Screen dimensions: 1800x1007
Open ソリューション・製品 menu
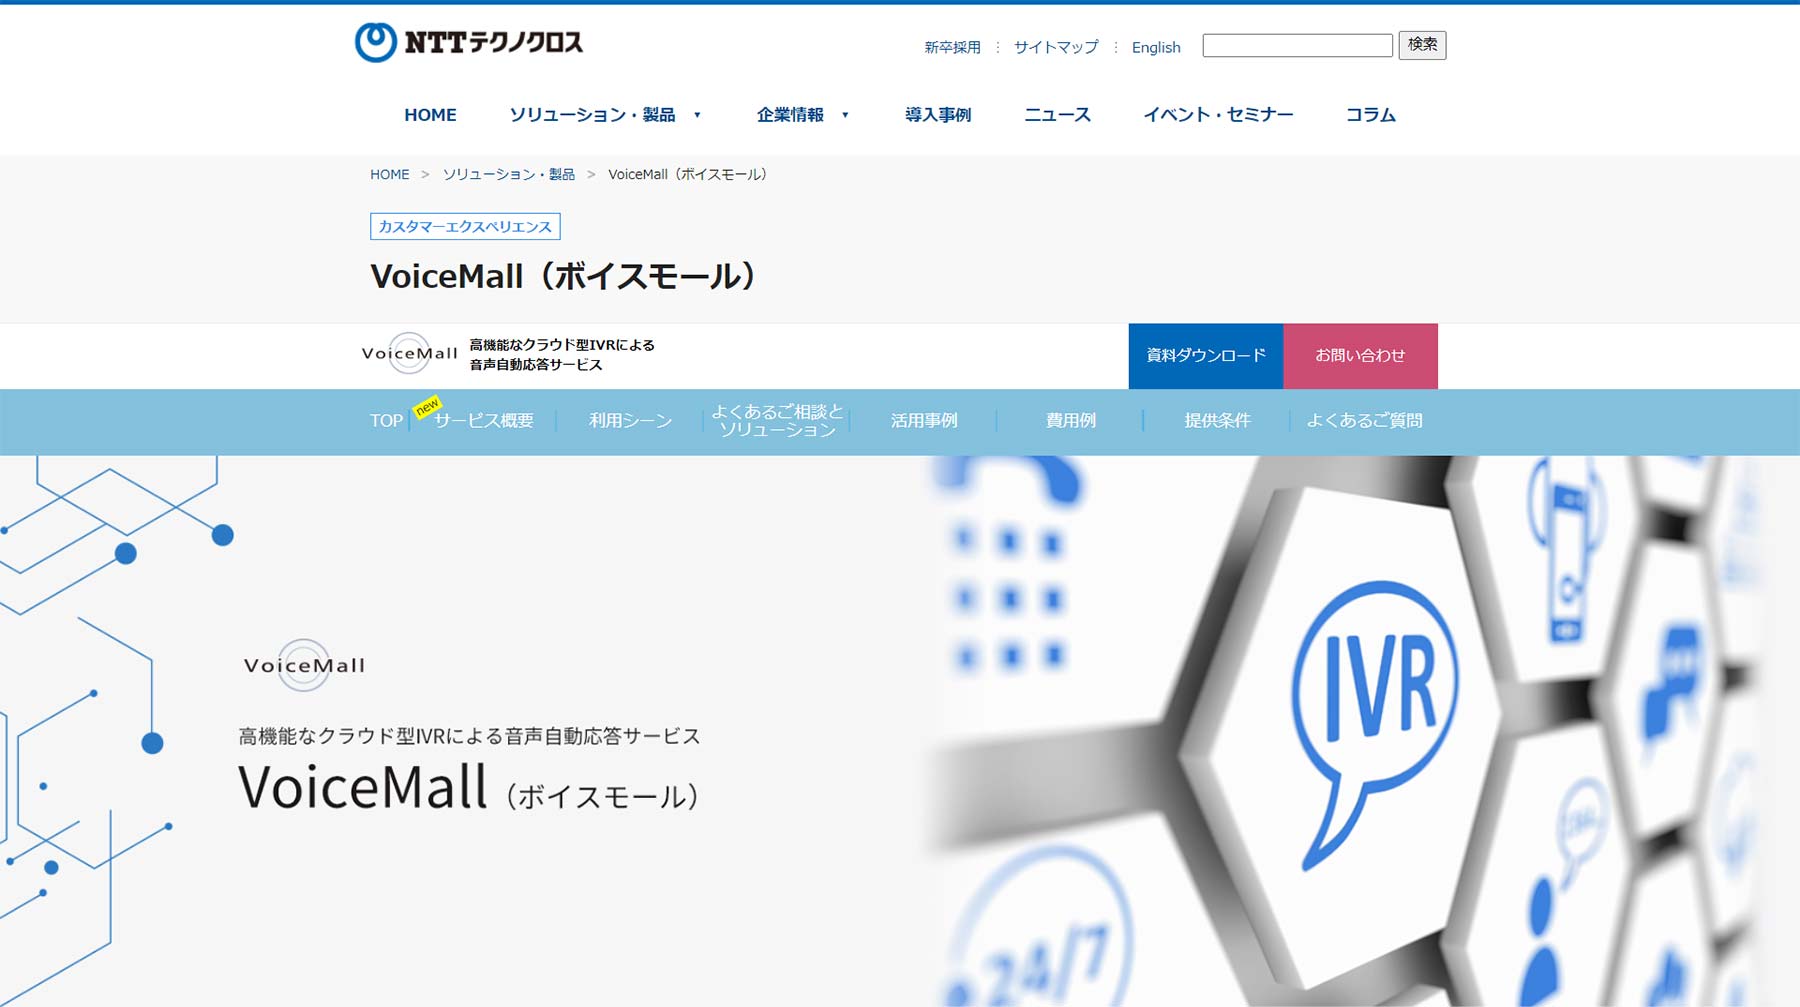592,115
